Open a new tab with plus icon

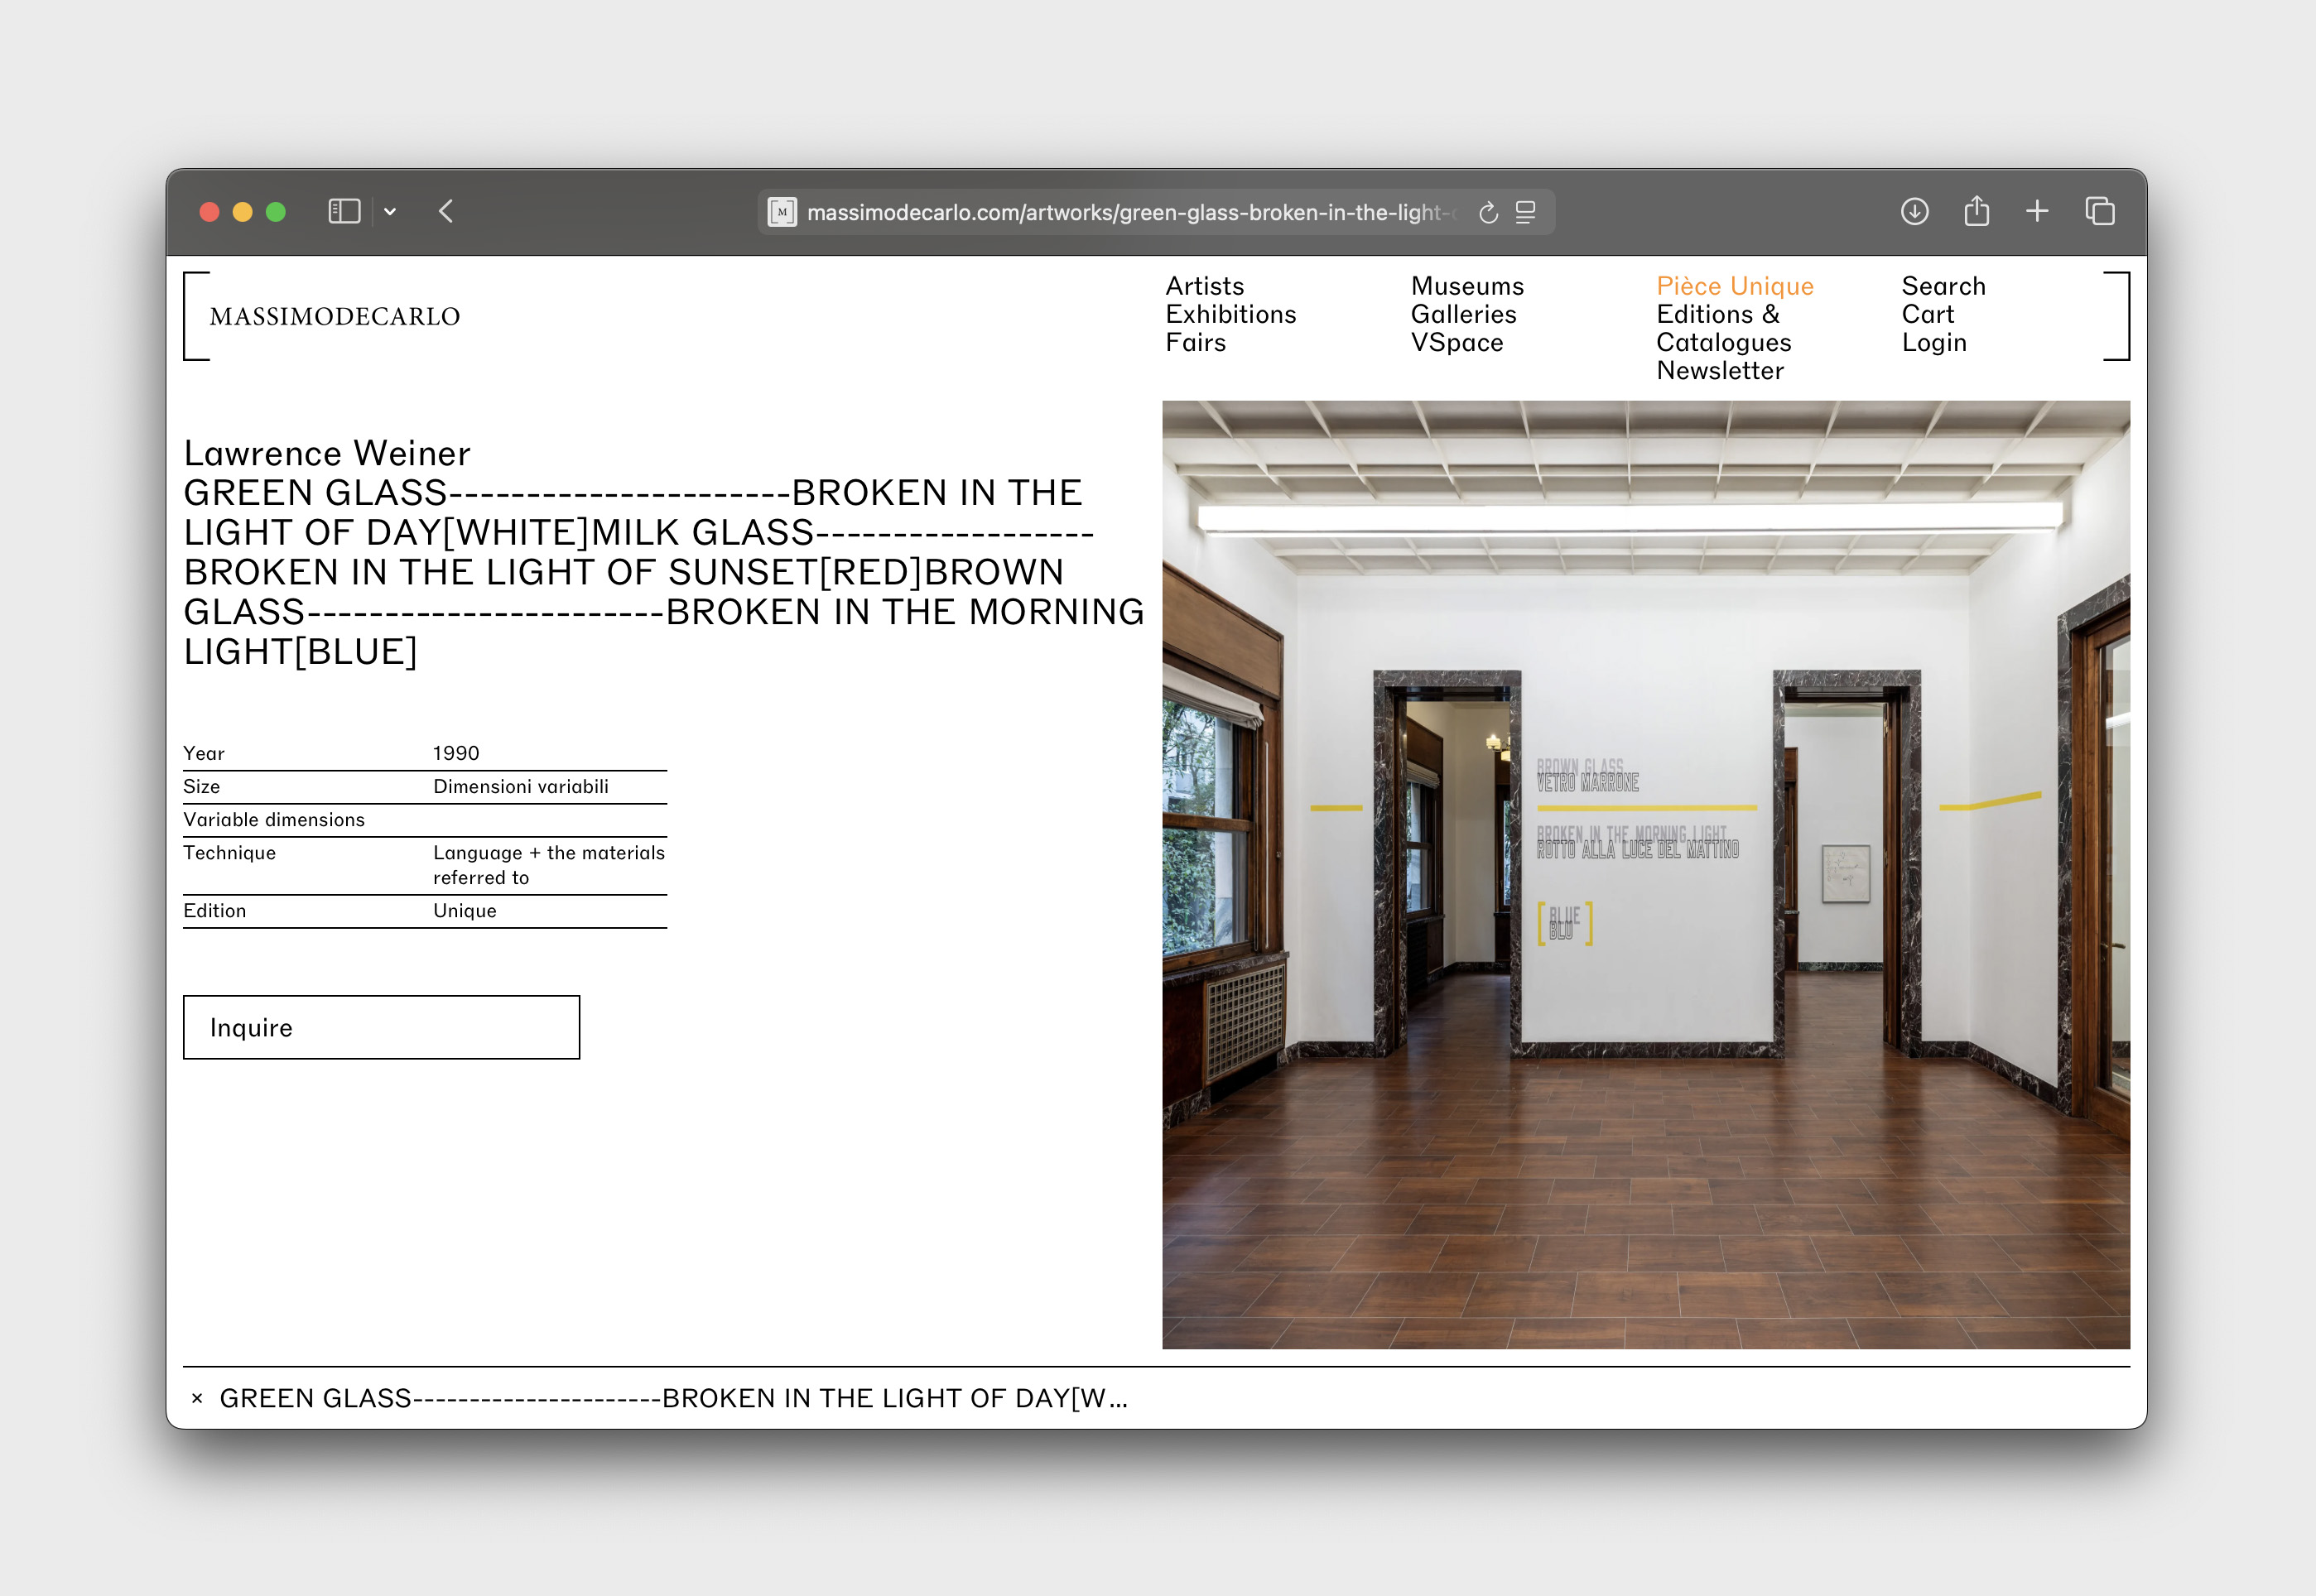pos(2037,212)
